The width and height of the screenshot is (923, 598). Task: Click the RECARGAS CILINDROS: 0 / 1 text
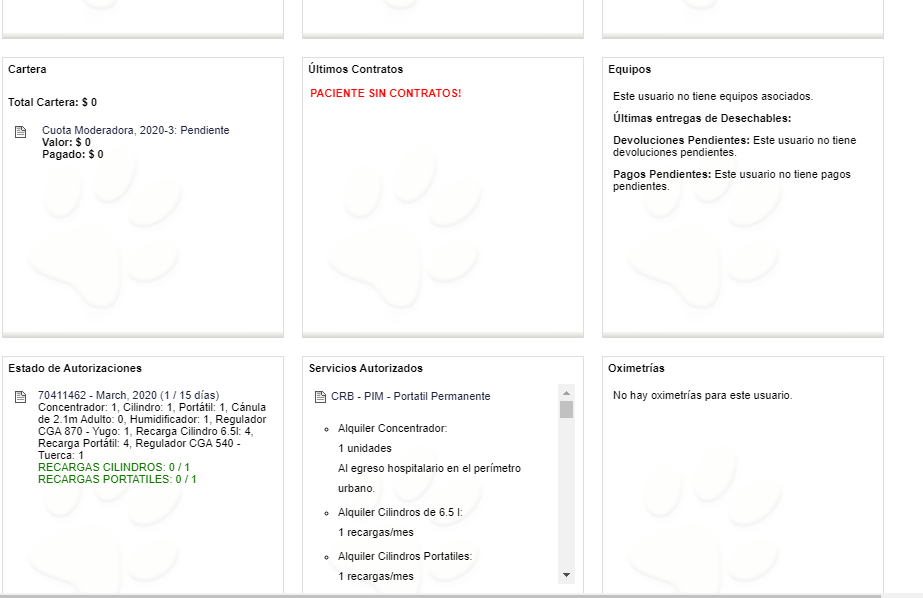pyautogui.click(x=114, y=467)
